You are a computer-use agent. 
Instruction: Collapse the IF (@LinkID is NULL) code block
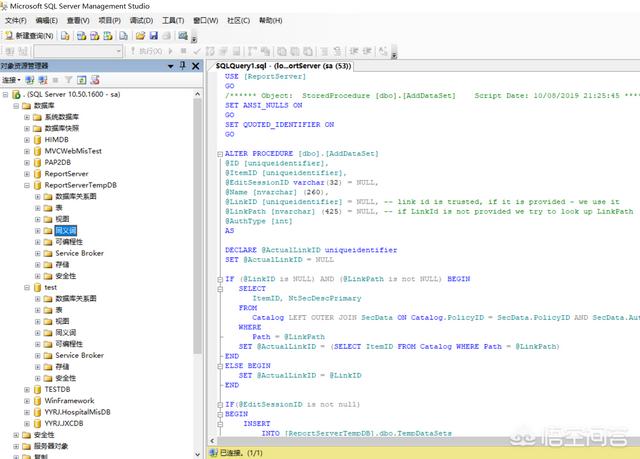point(220,279)
